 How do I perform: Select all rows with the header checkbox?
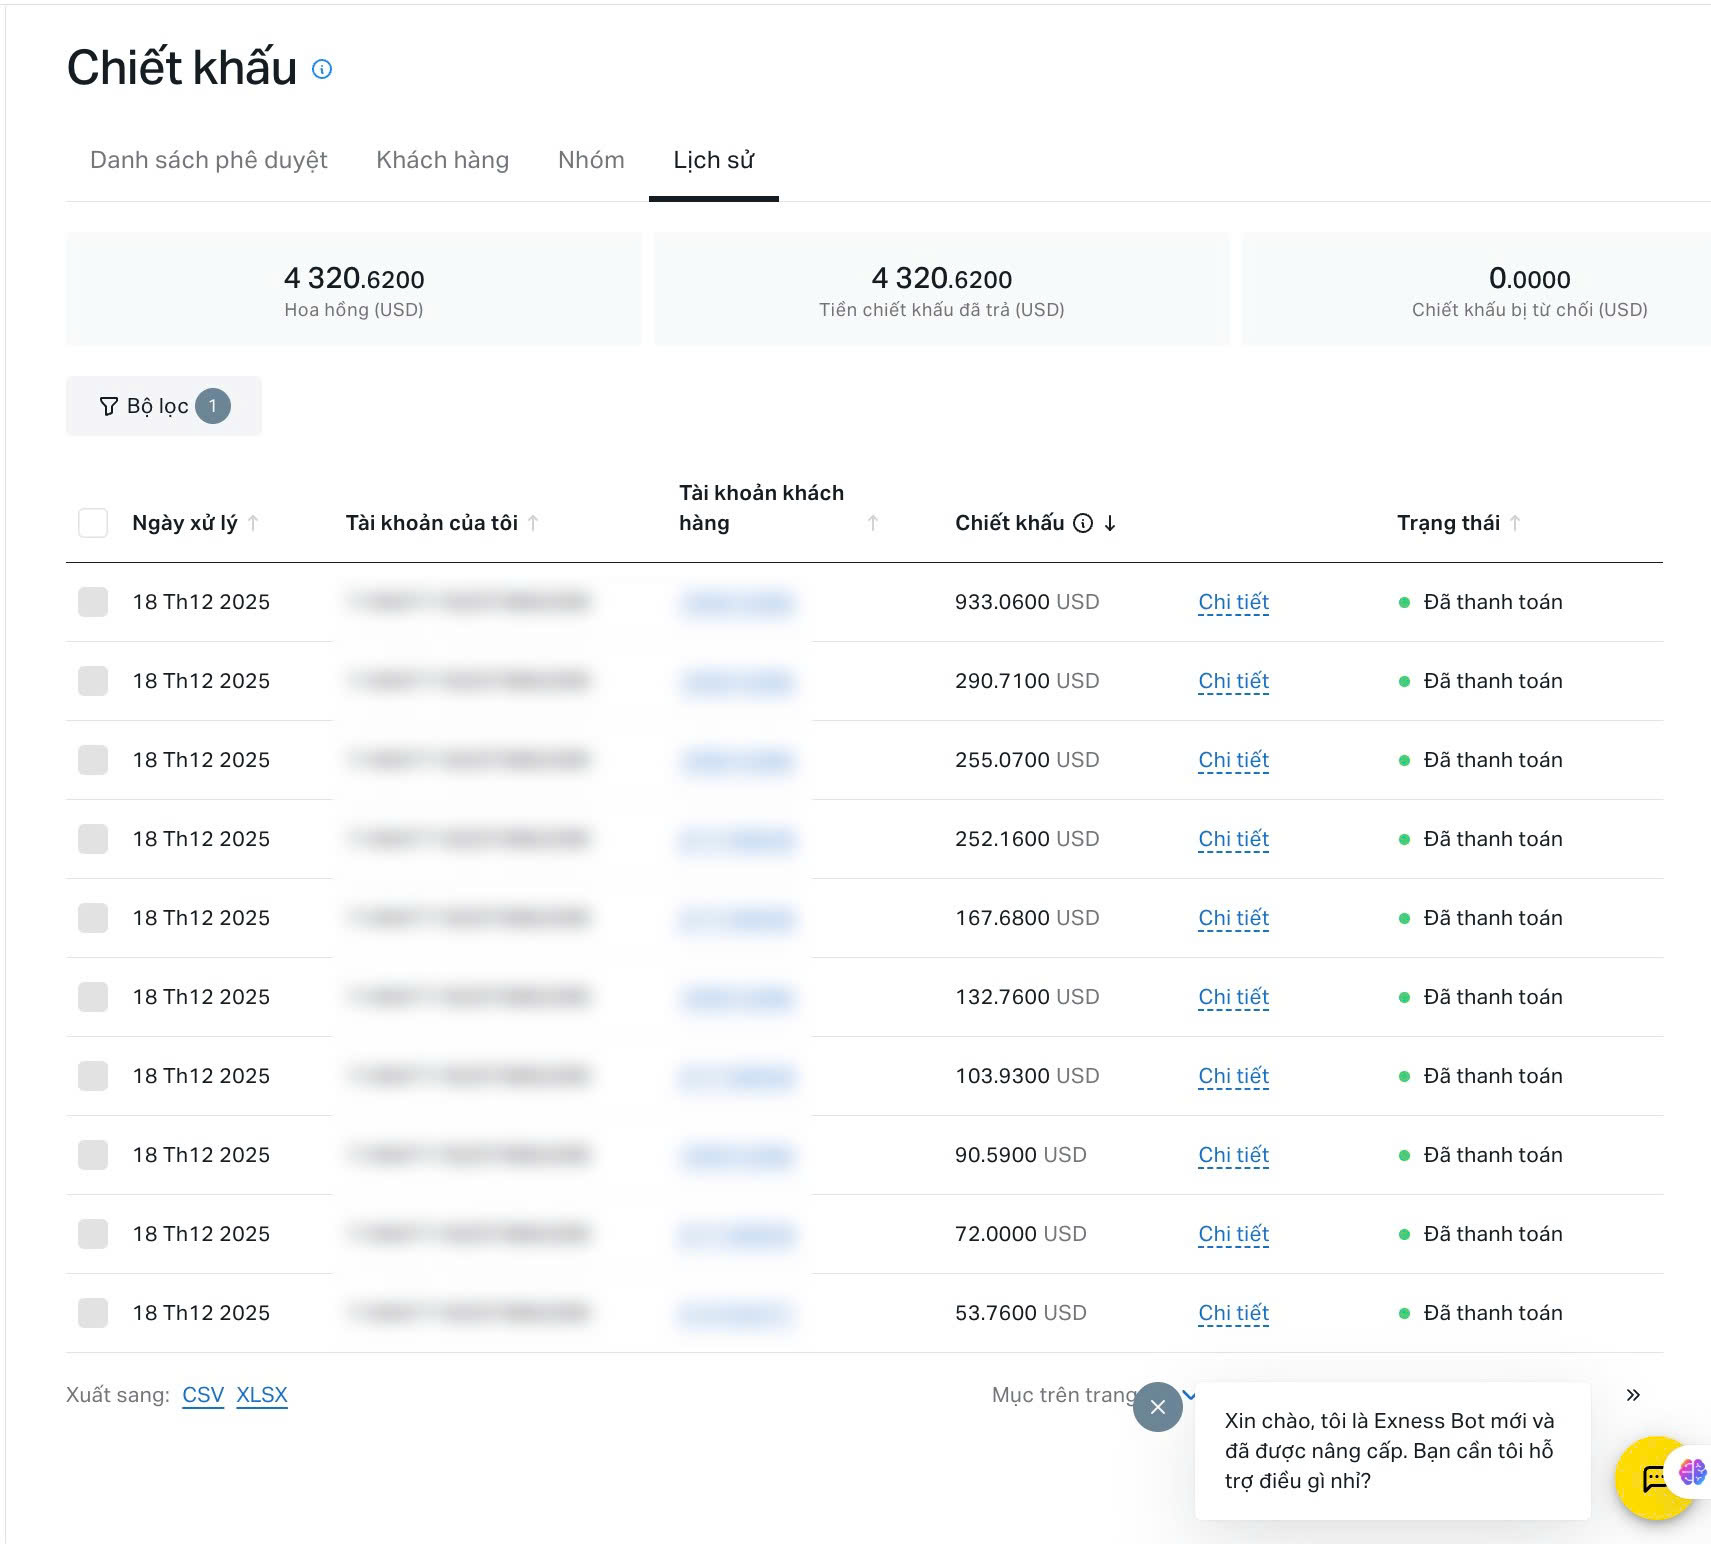tap(93, 522)
